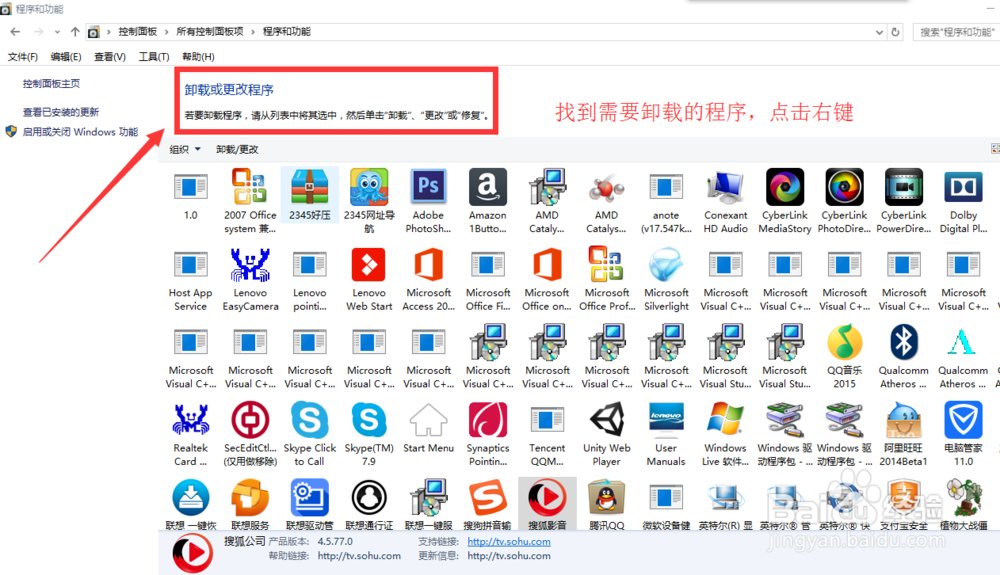The width and height of the screenshot is (1000, 575).
Task: Select Lenovo Web Start program
Action: pos(369,279)
